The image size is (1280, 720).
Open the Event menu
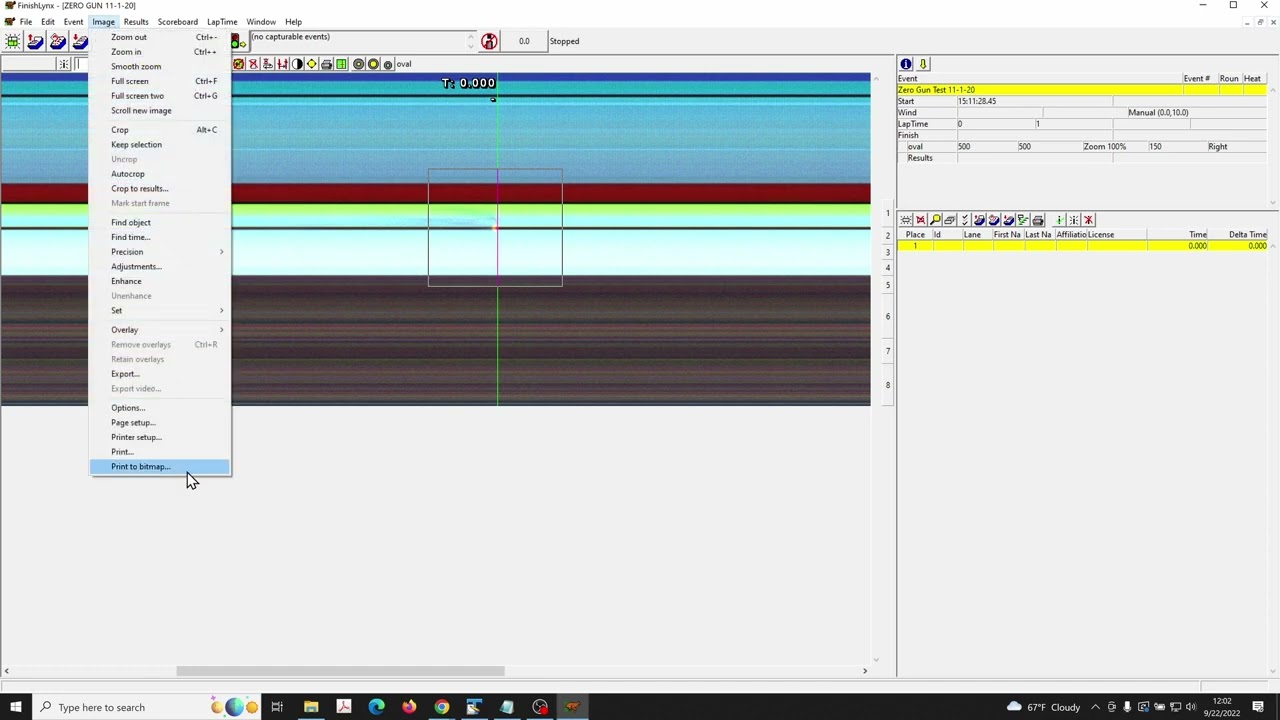pos(73,22)
